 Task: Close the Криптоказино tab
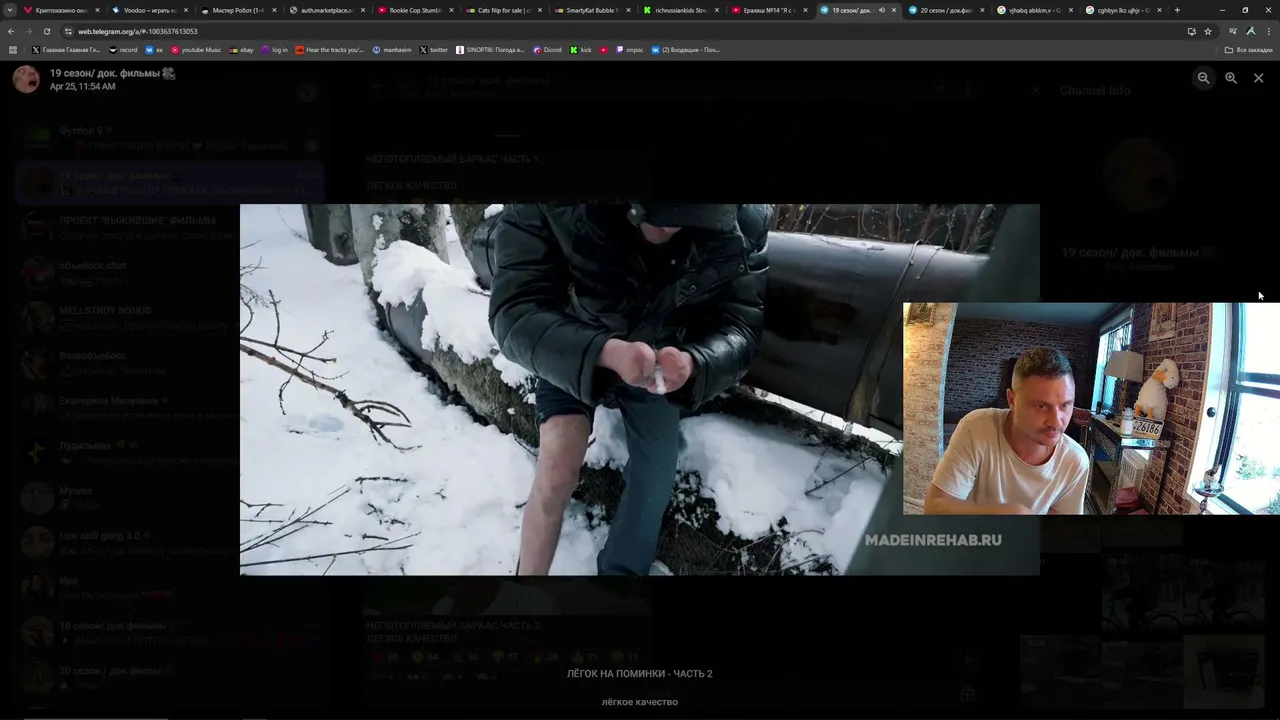click(97, 10)
